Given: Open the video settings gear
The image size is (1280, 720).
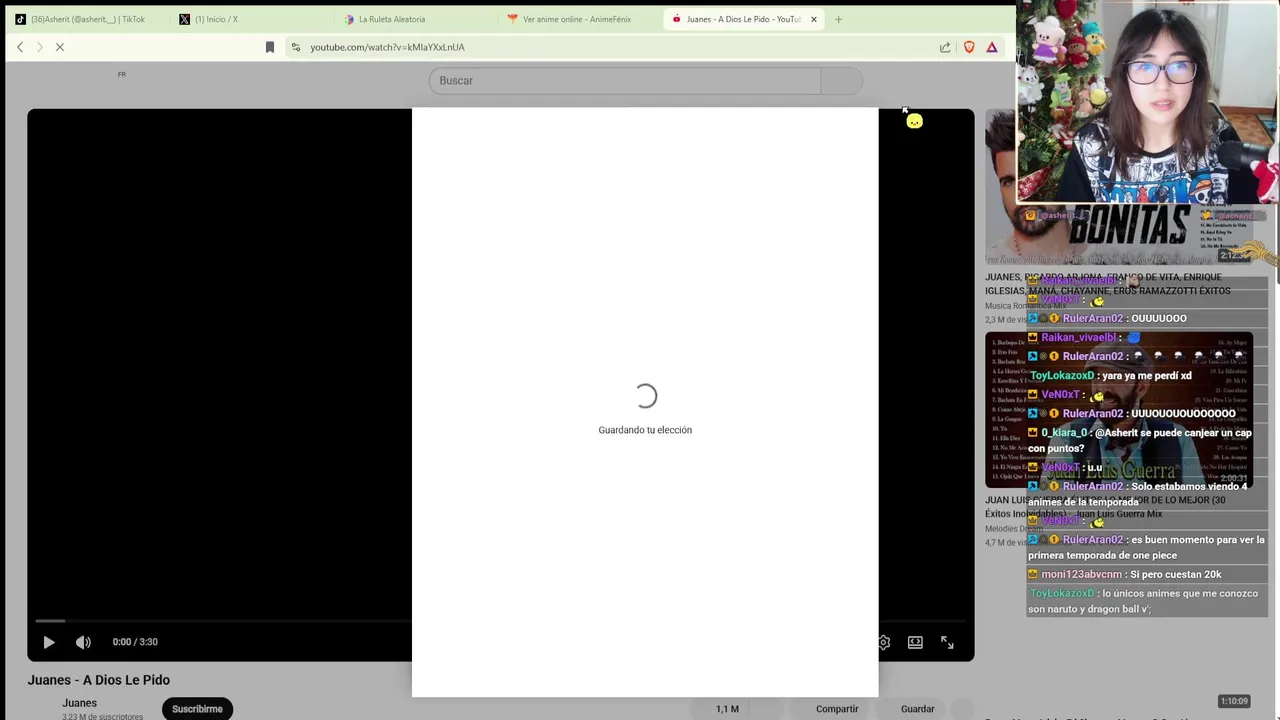Looking at the screenshot, I should [884, 642].
